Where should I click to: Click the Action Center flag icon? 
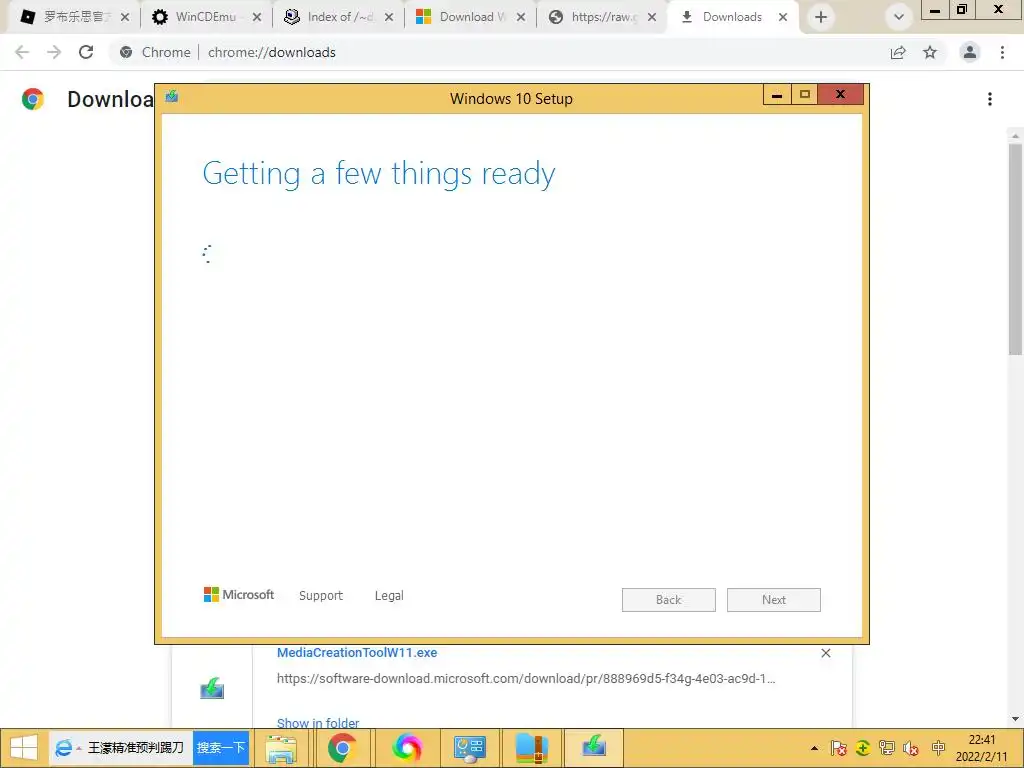(x=839, y=748)
